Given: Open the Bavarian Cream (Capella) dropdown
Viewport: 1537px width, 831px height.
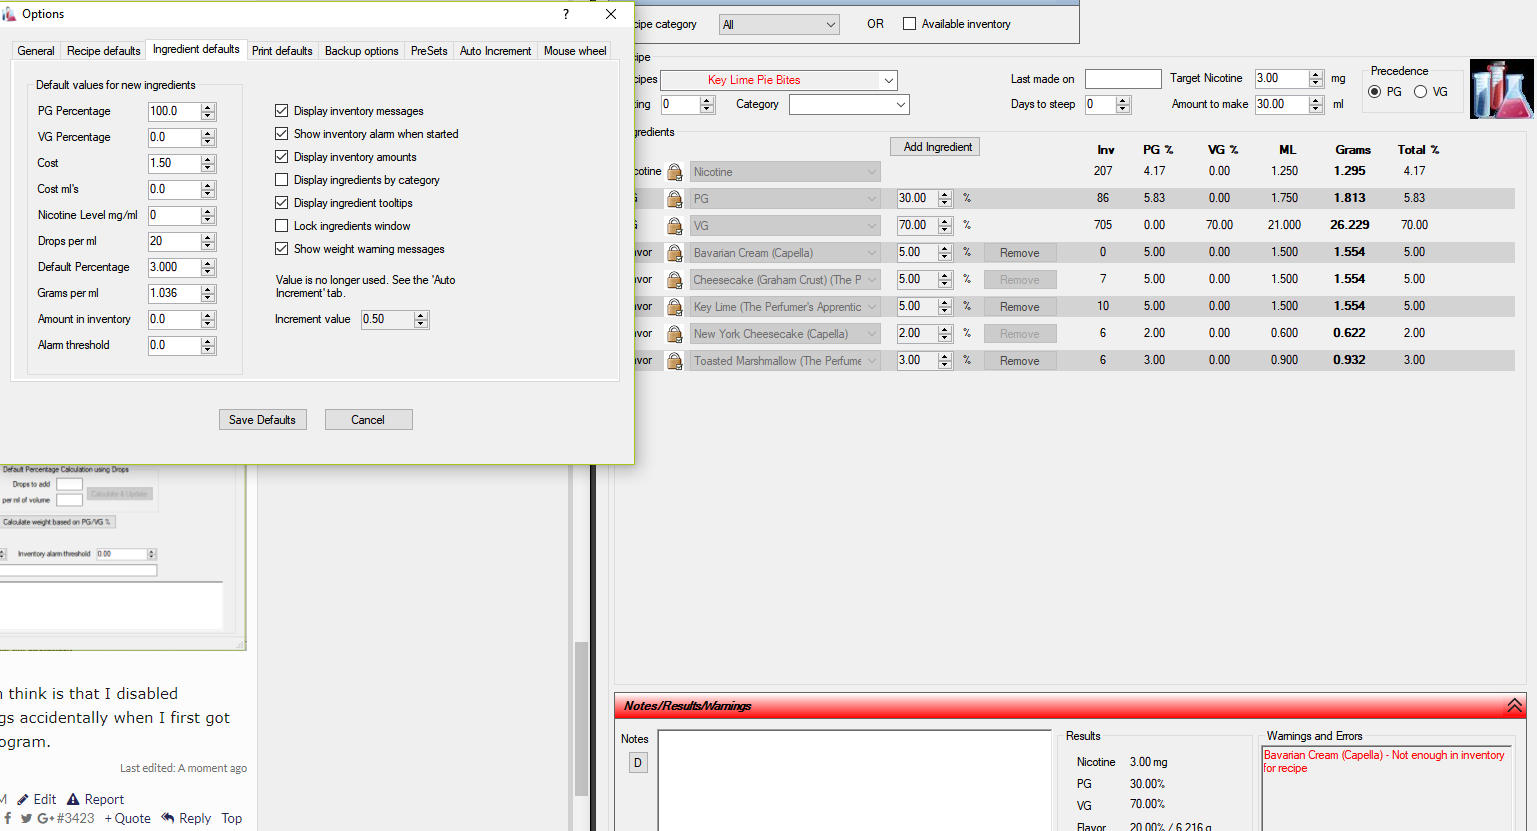Looking at the screenshot, I should (785, 253).
